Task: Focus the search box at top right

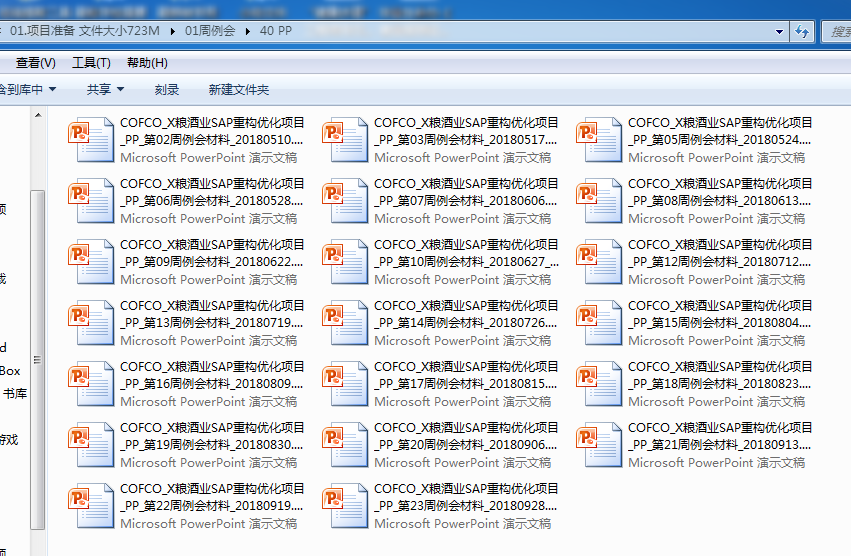Action: coord(837,31)
